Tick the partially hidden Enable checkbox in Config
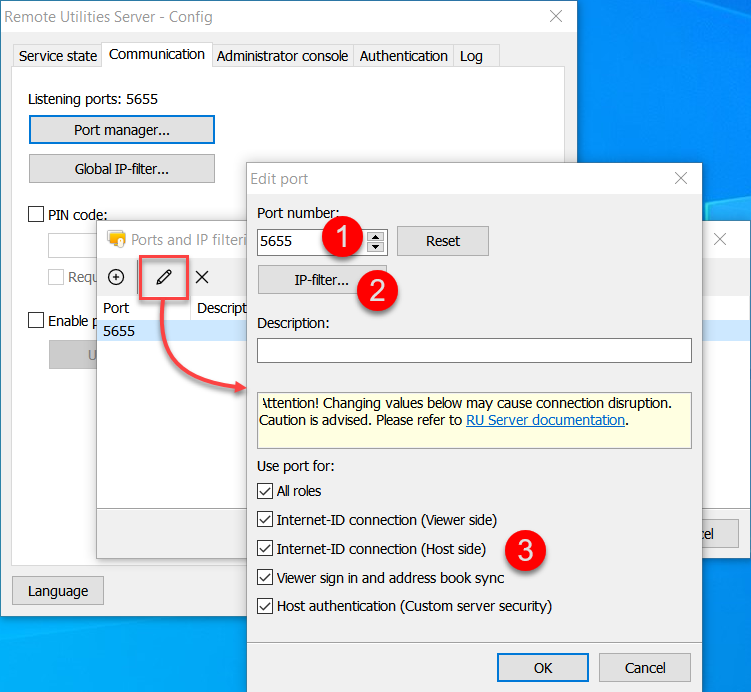 tap(36, 320)
